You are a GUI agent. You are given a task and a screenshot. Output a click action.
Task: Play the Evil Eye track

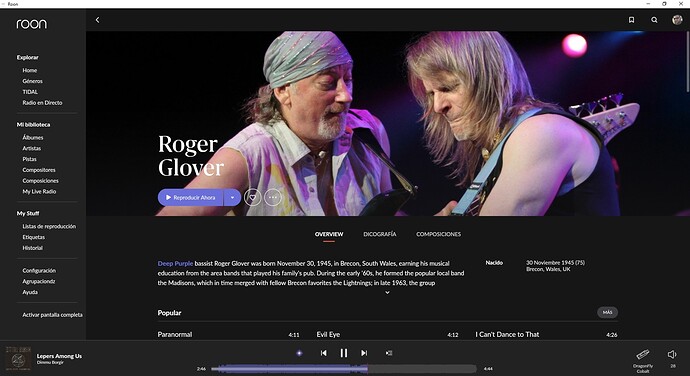coord(328,335)
